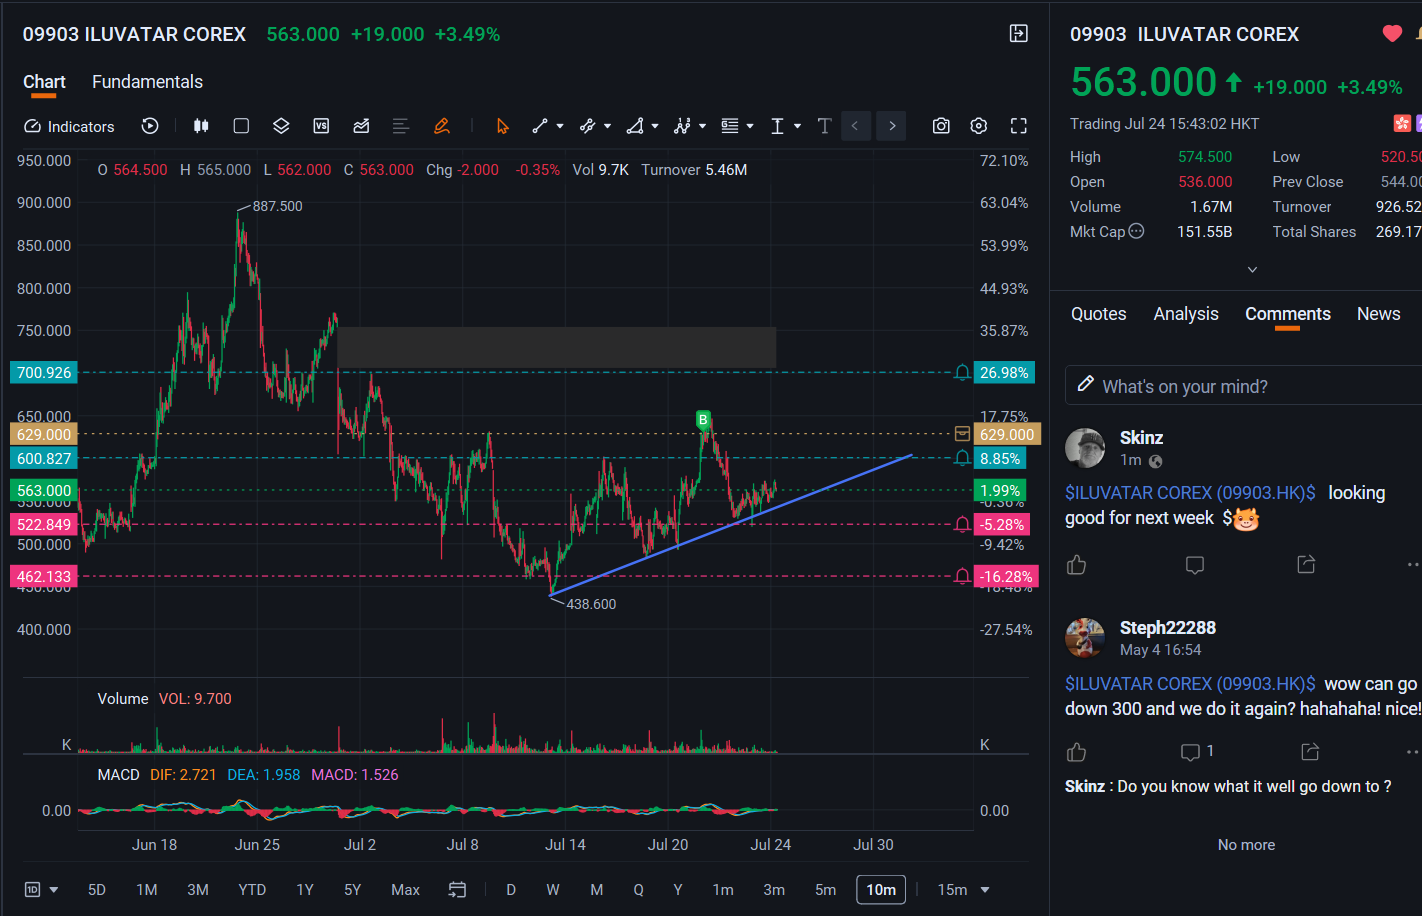
Task: Open $ILUVATAR COREX link in Steph22288's comment
Action: pos(1190,684)
